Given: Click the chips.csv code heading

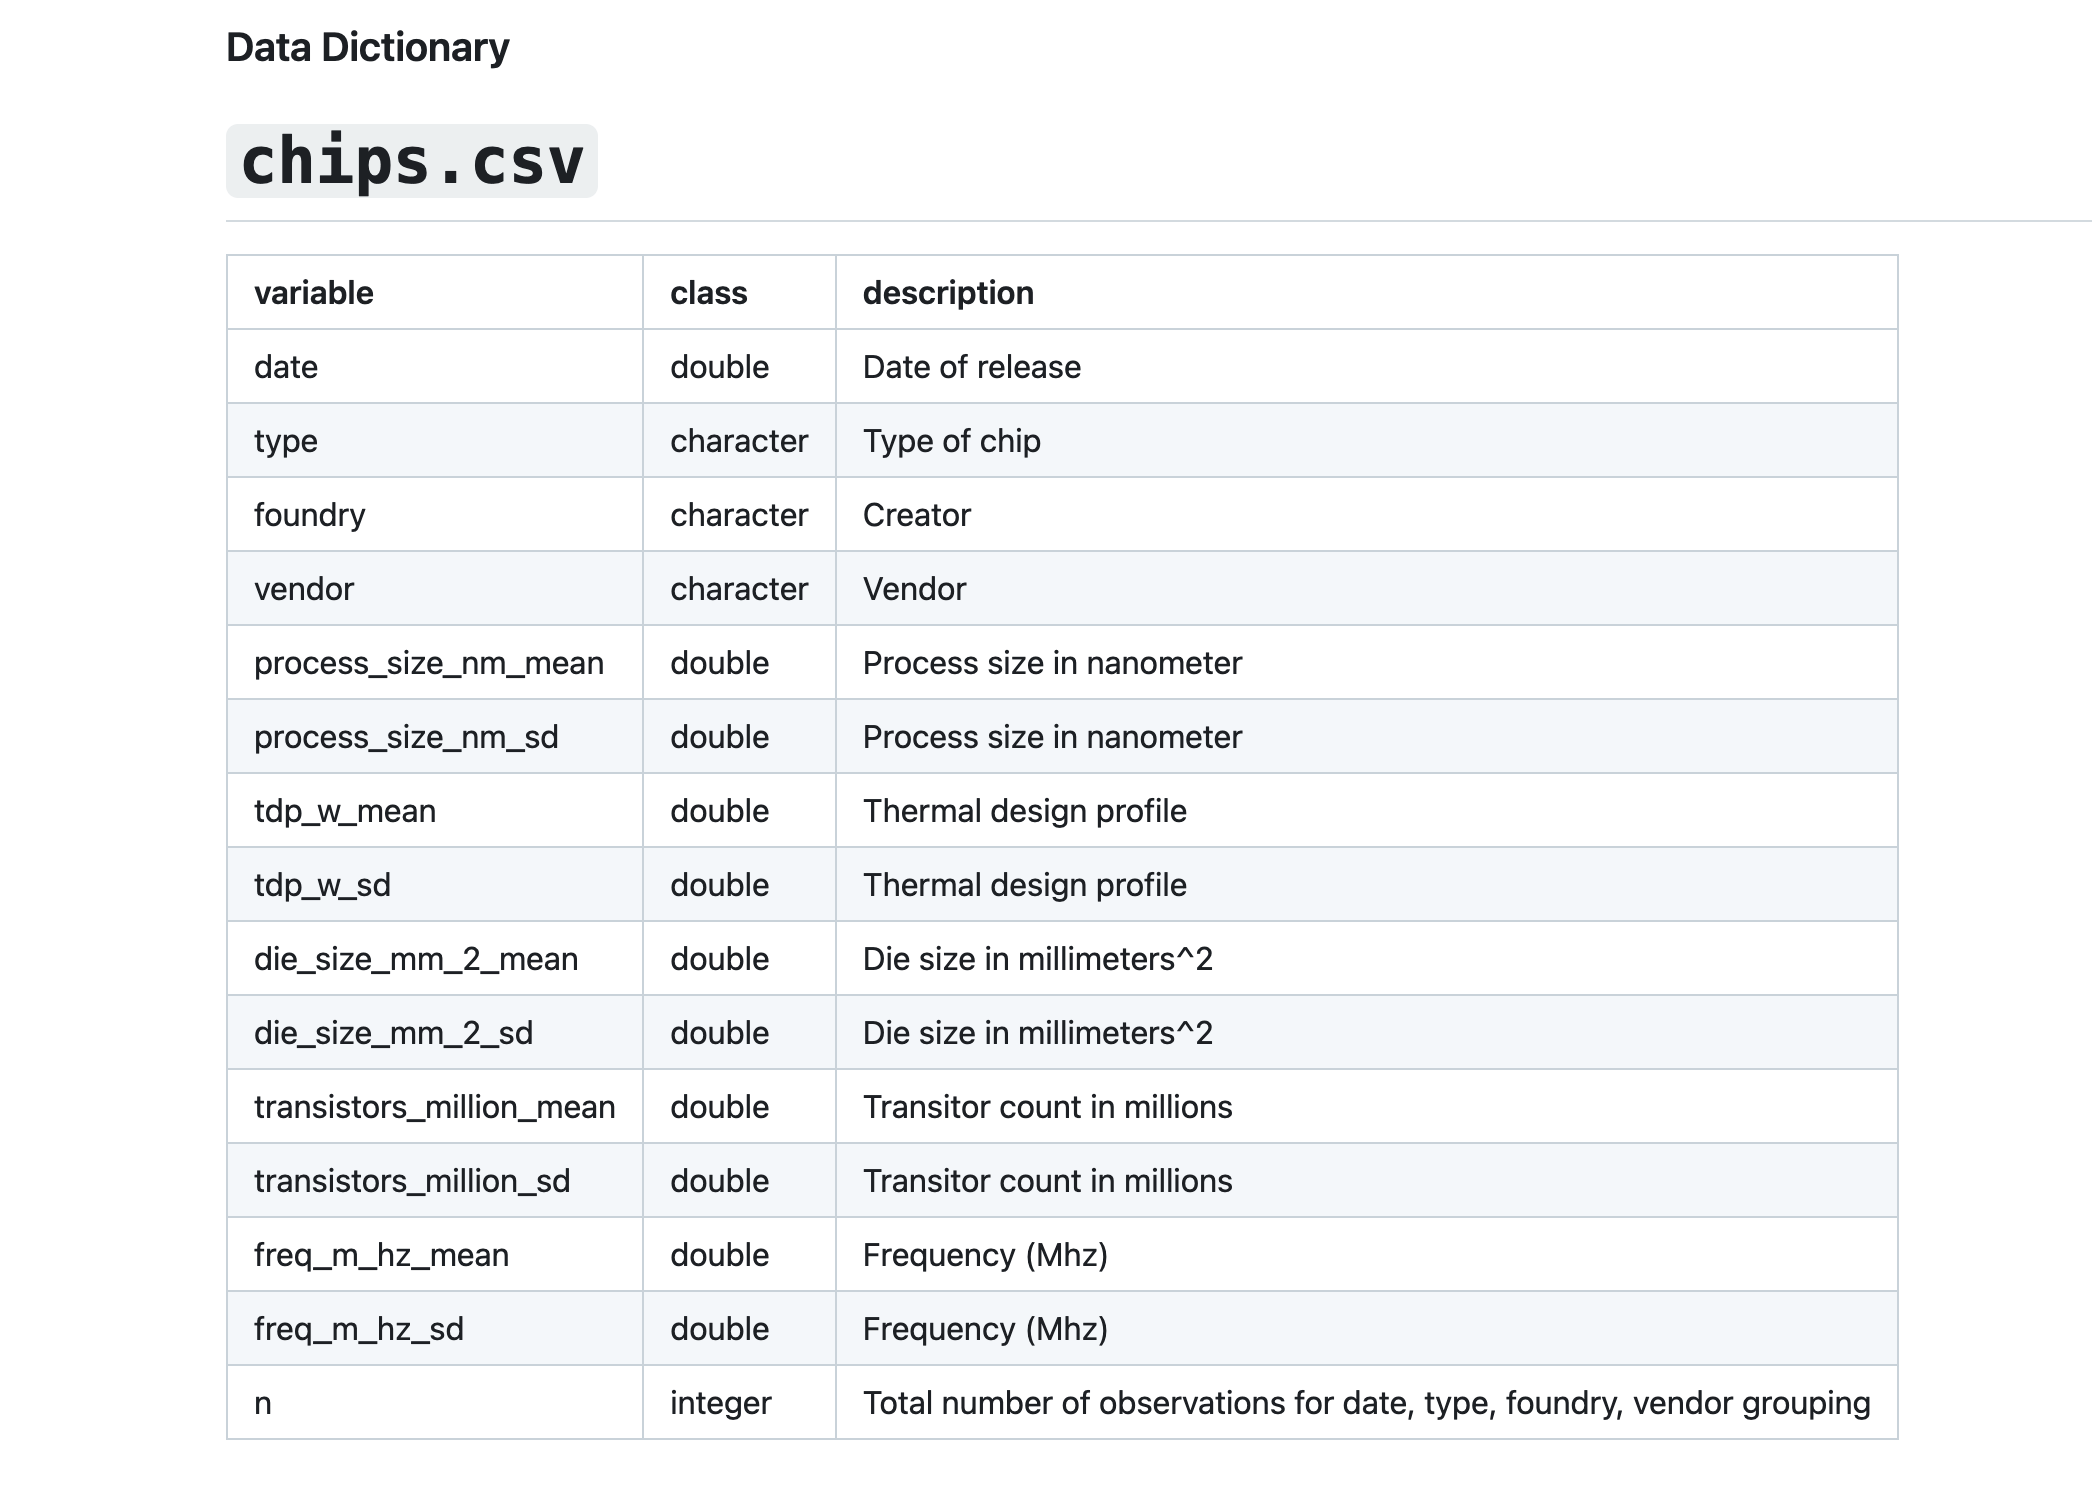Looking at the screenshot, I should [411, 161].
